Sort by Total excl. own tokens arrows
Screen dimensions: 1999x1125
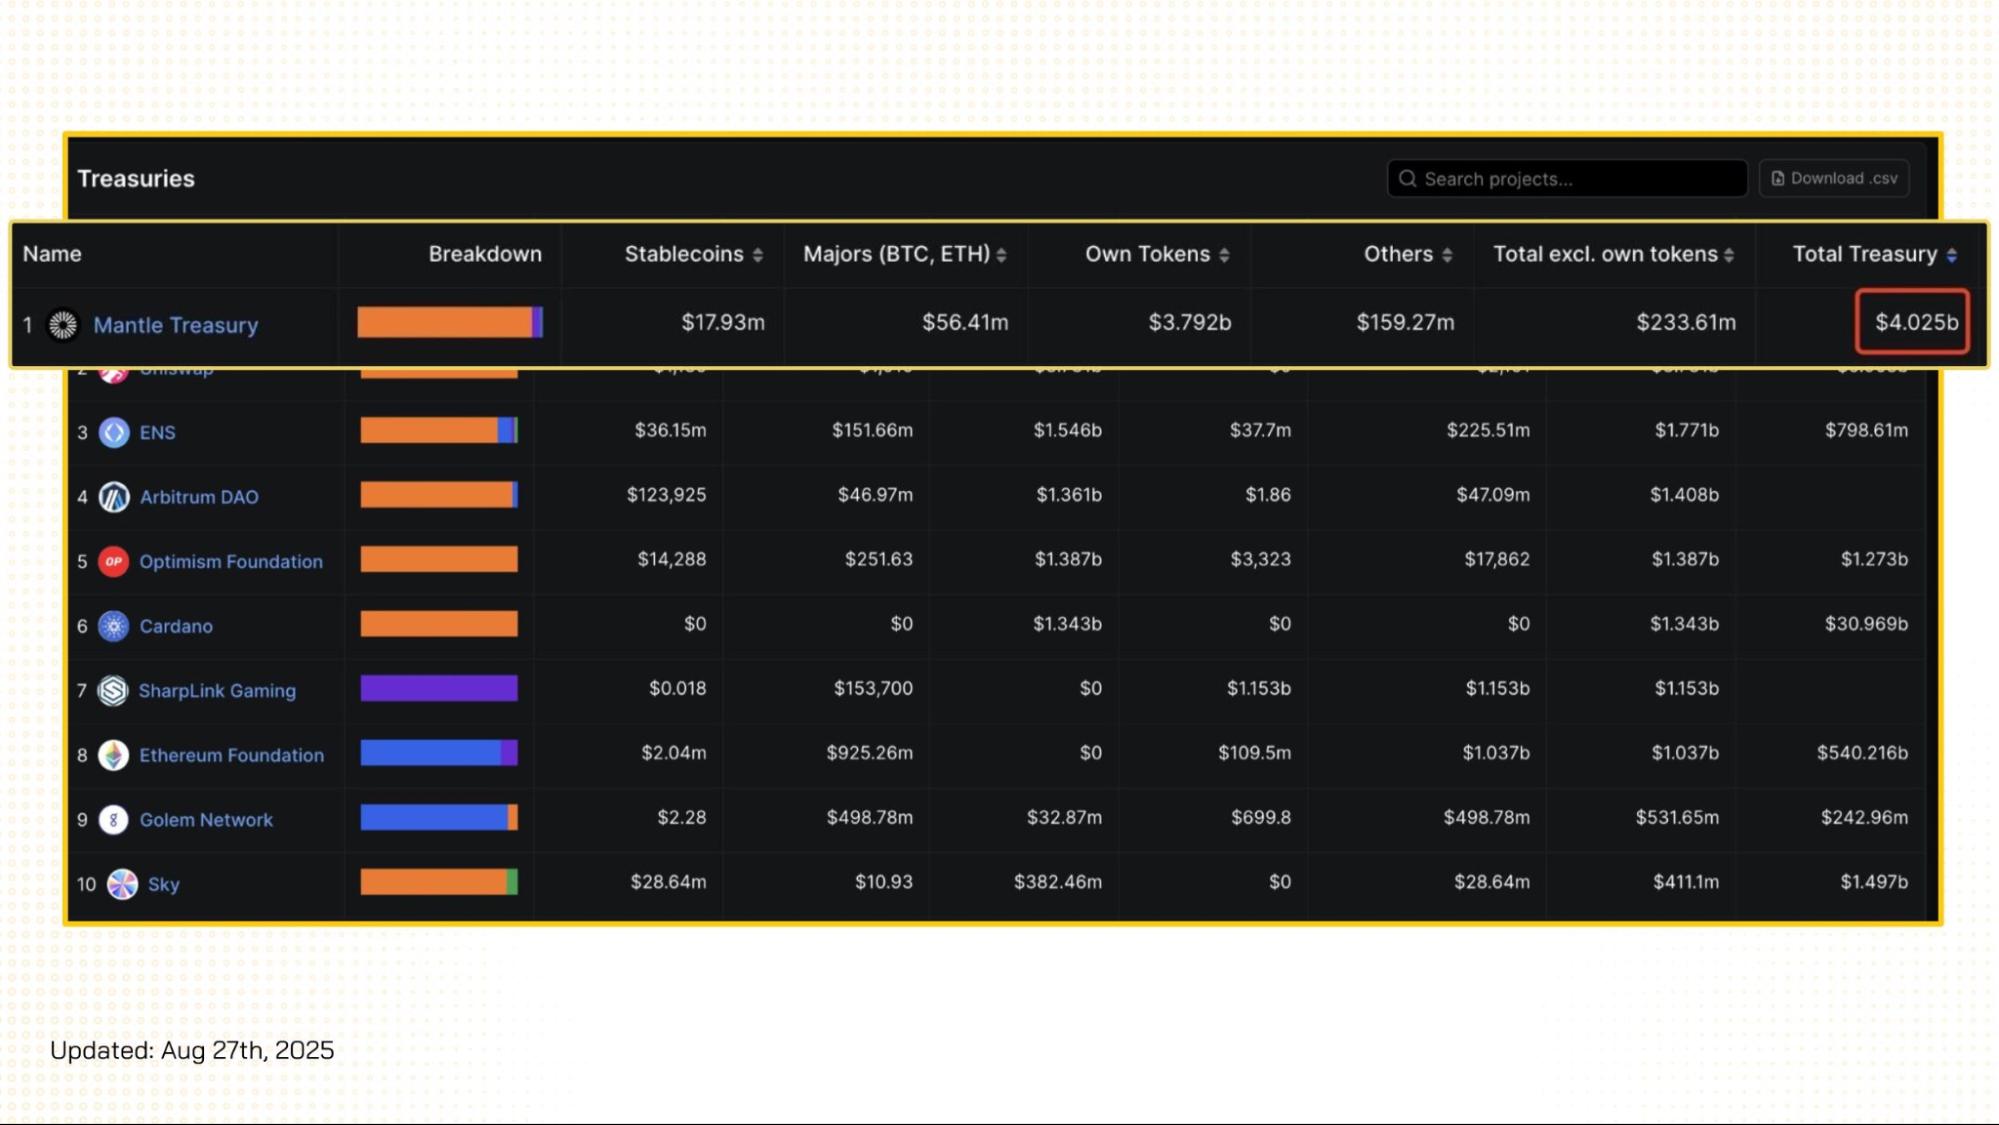(x=1729, y=255)
